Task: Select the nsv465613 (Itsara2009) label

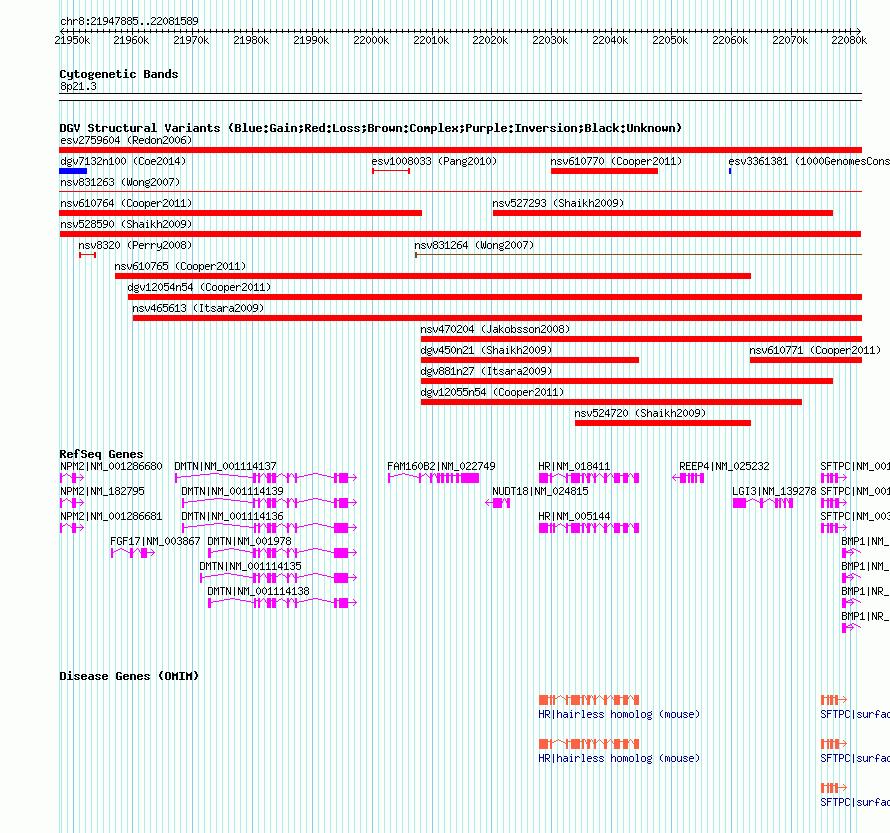Action: (198, 308)
